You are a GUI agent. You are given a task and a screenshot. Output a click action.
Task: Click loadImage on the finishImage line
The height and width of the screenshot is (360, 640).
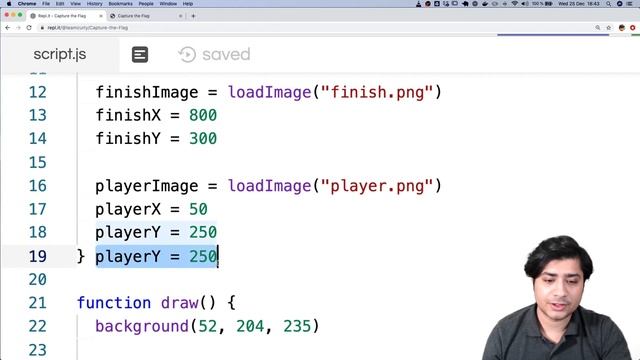tap(269, 92)
